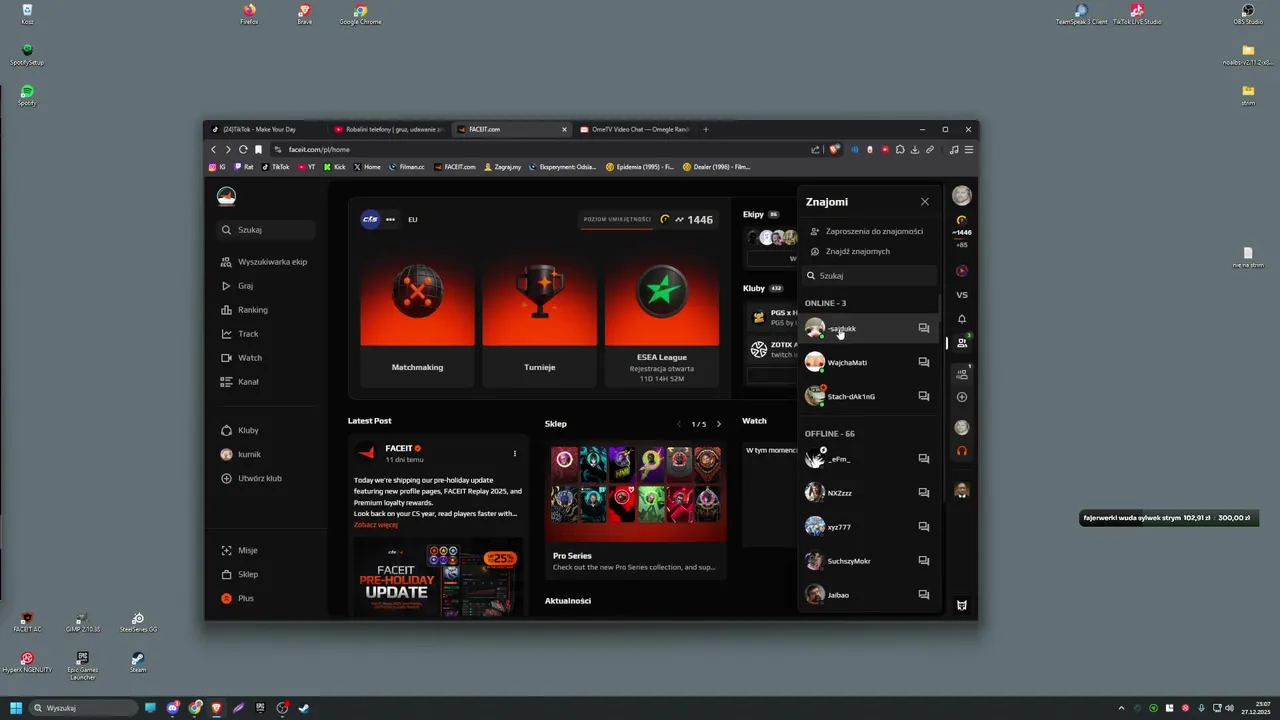Open chat with xyz777
Image resolution: width=1280 pixels, height=720 pixels.
point(924,527)
